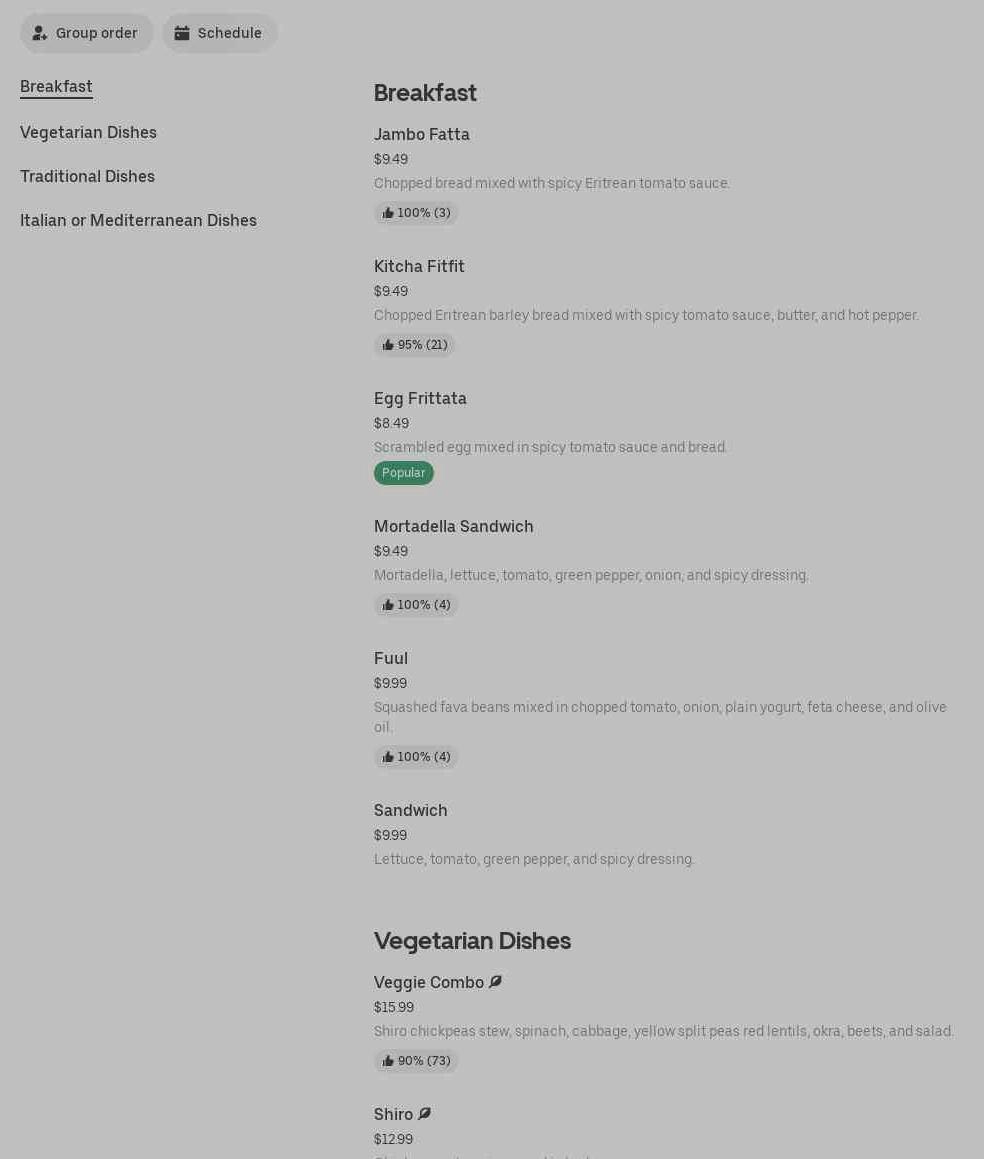This screenshot has height=1159, width=984.
Task: Click the Jambo Fatta thumbs-up rating icon
Action: (x=388, y=213)
